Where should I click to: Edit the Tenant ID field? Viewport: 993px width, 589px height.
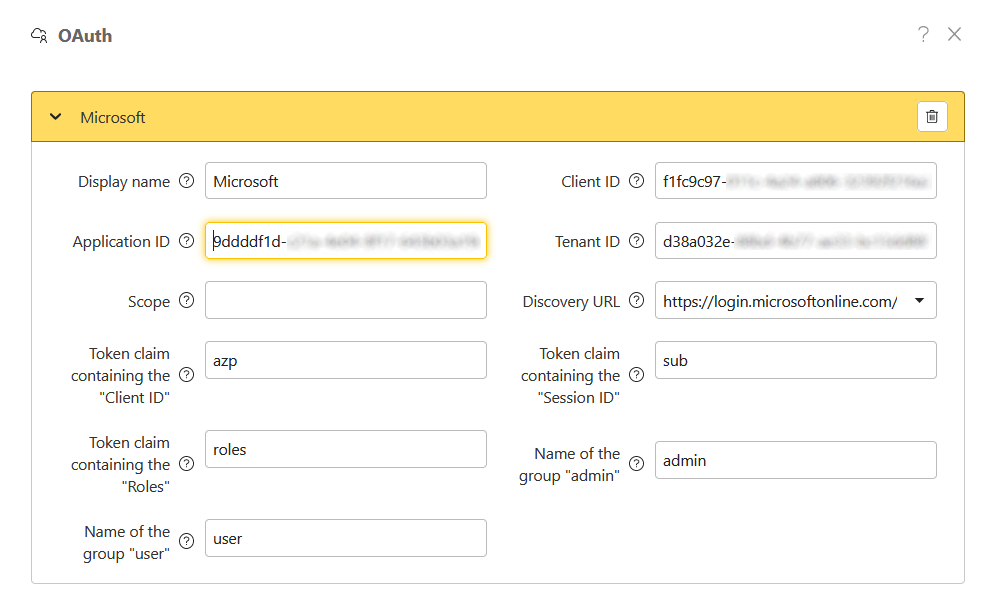pos(795,241)
